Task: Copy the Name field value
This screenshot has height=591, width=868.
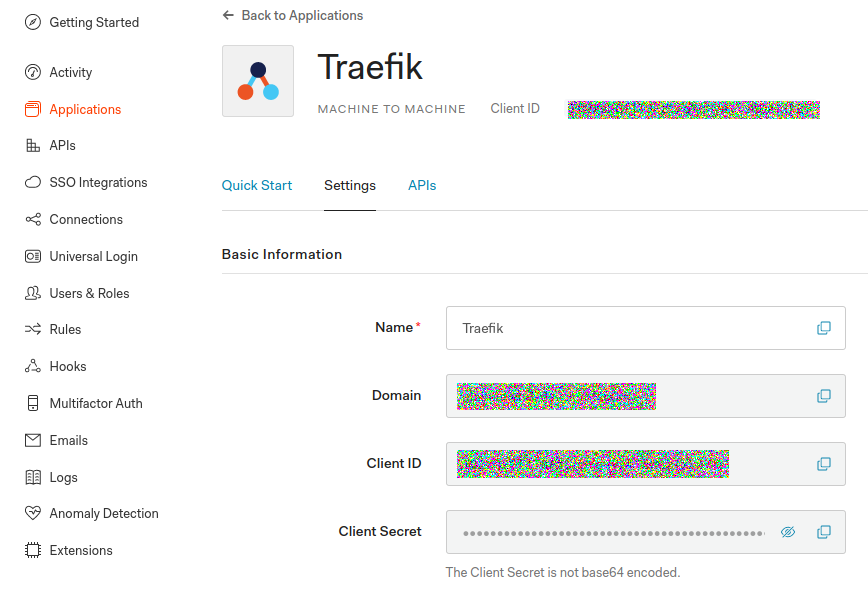Action: [824, 328]
